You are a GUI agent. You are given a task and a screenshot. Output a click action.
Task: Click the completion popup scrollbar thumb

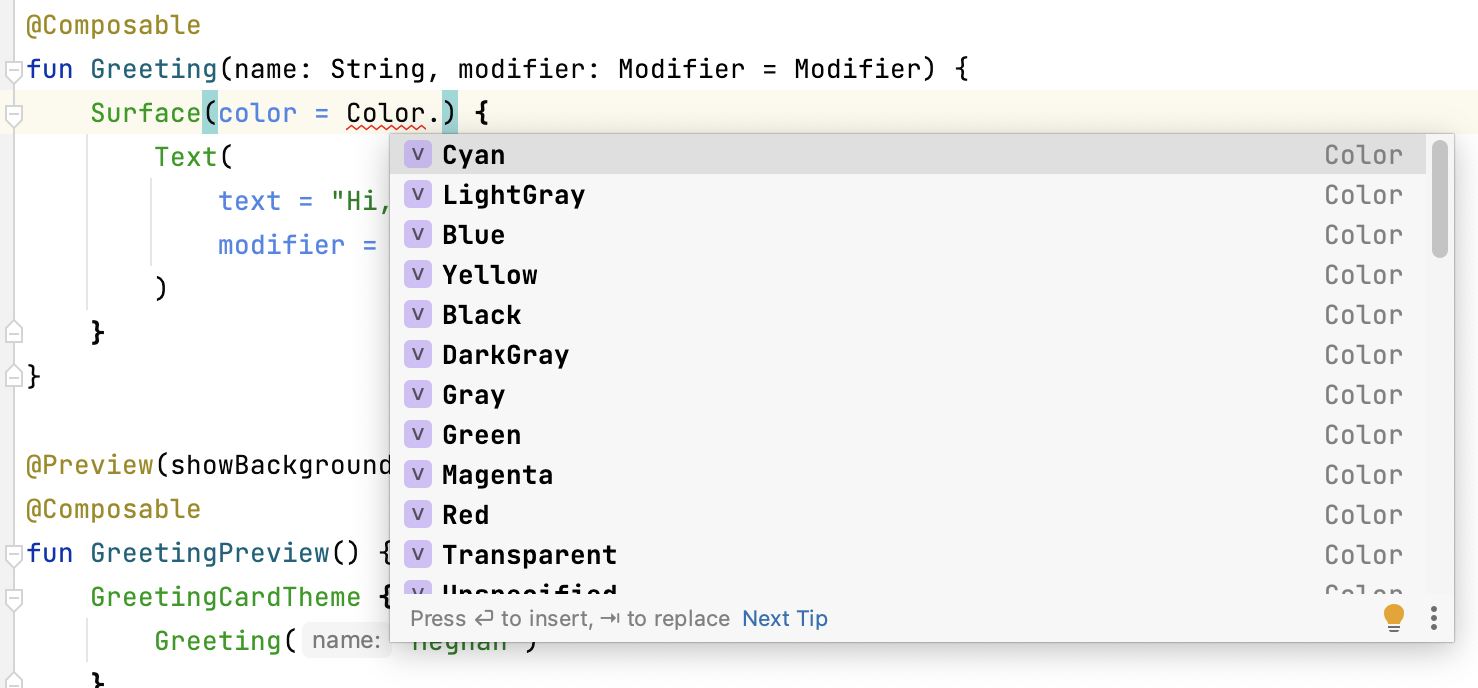pyautogui.click(x=1439, y=200)
